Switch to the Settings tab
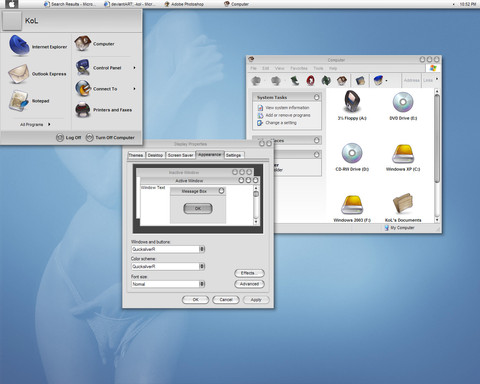 point(234,155)
